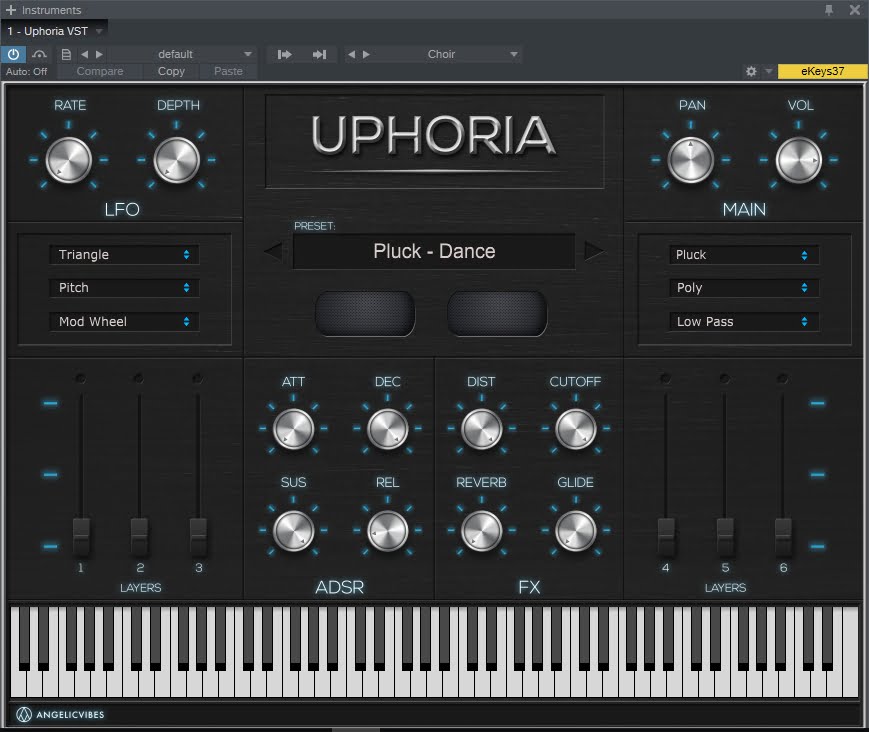Image resolution: width=869 pixels, height=732 pixels.
Task: Click the LFO RATE knob
Action: click(69, 160)
